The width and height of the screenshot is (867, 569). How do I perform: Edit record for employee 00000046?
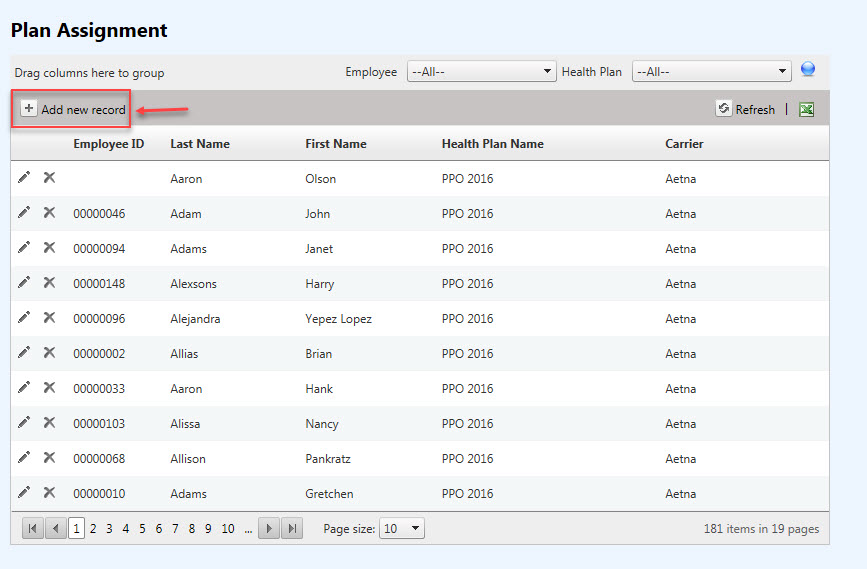click(24, 212)
